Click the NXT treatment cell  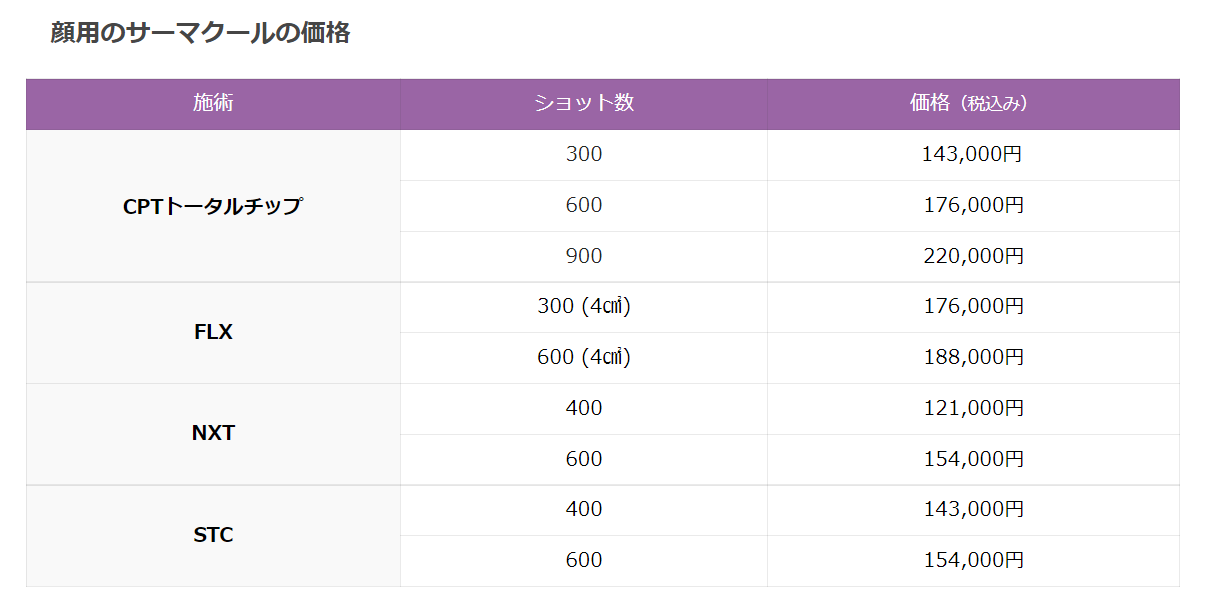pos(213,434)
